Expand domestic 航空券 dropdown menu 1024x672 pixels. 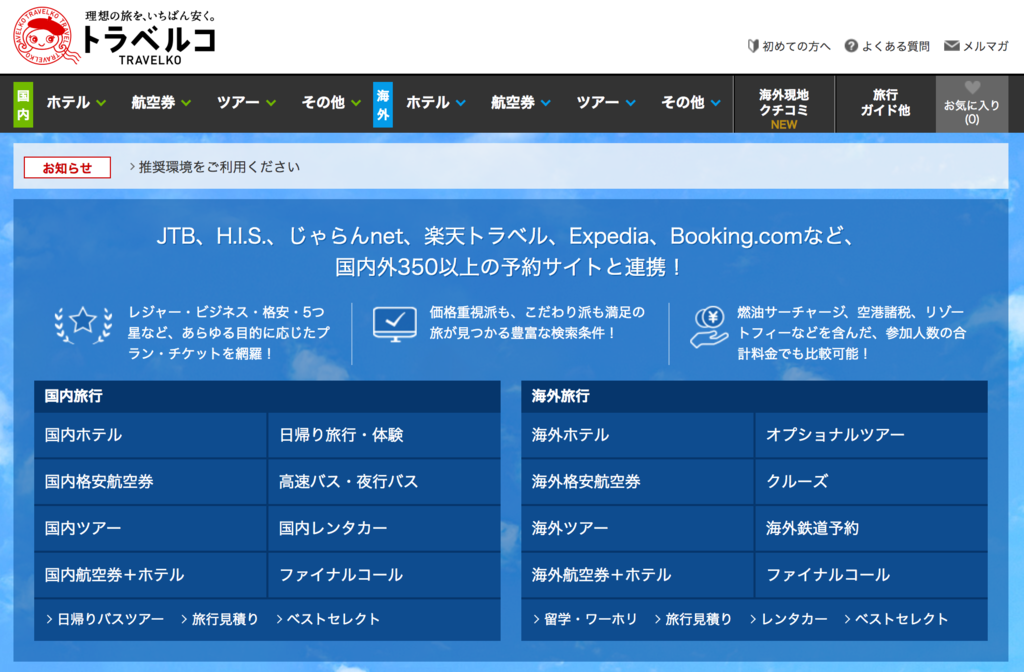tap(161, 103)
